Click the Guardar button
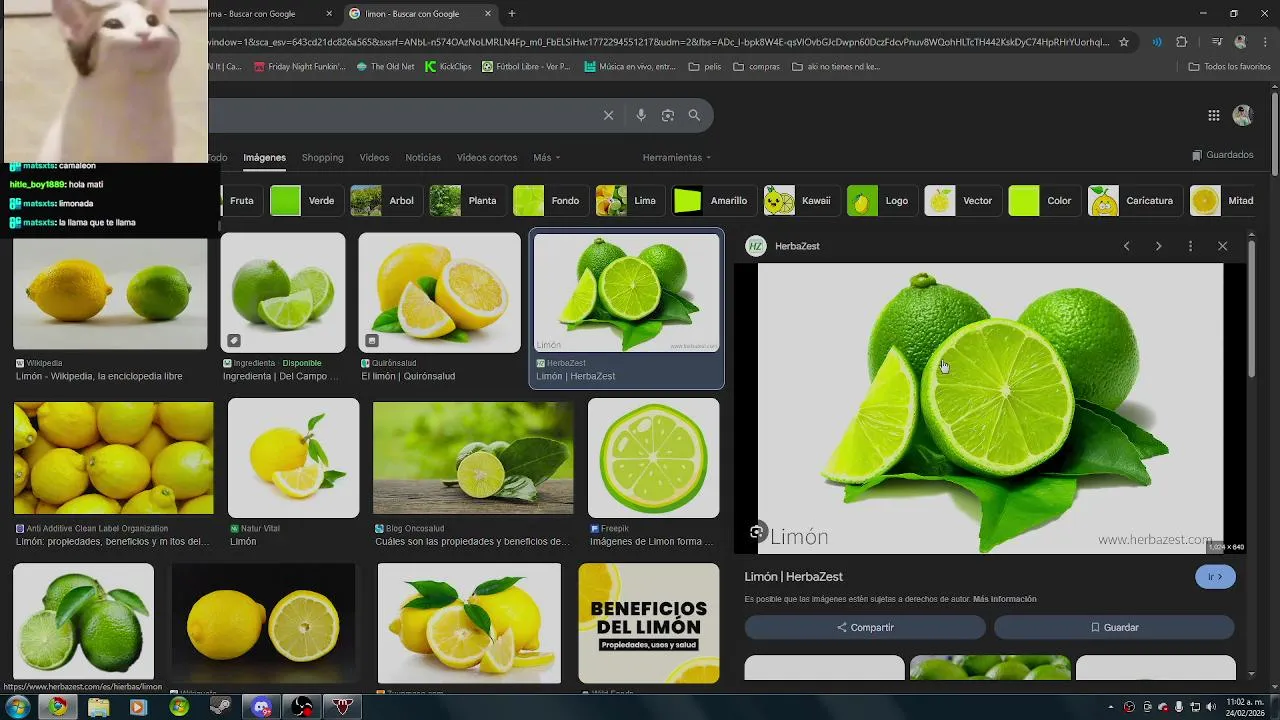Image resolution: width=1280 pixels, height=720 pixels. coord(1114,627)
